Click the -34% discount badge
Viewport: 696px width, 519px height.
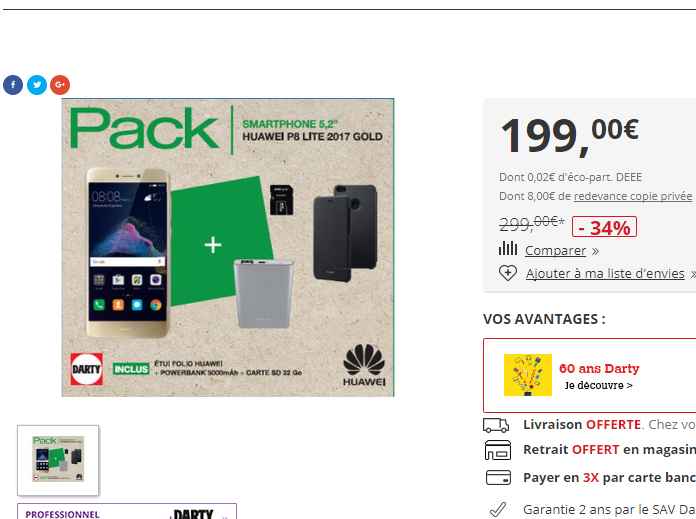pyautogui.click(x=604, y=227)
